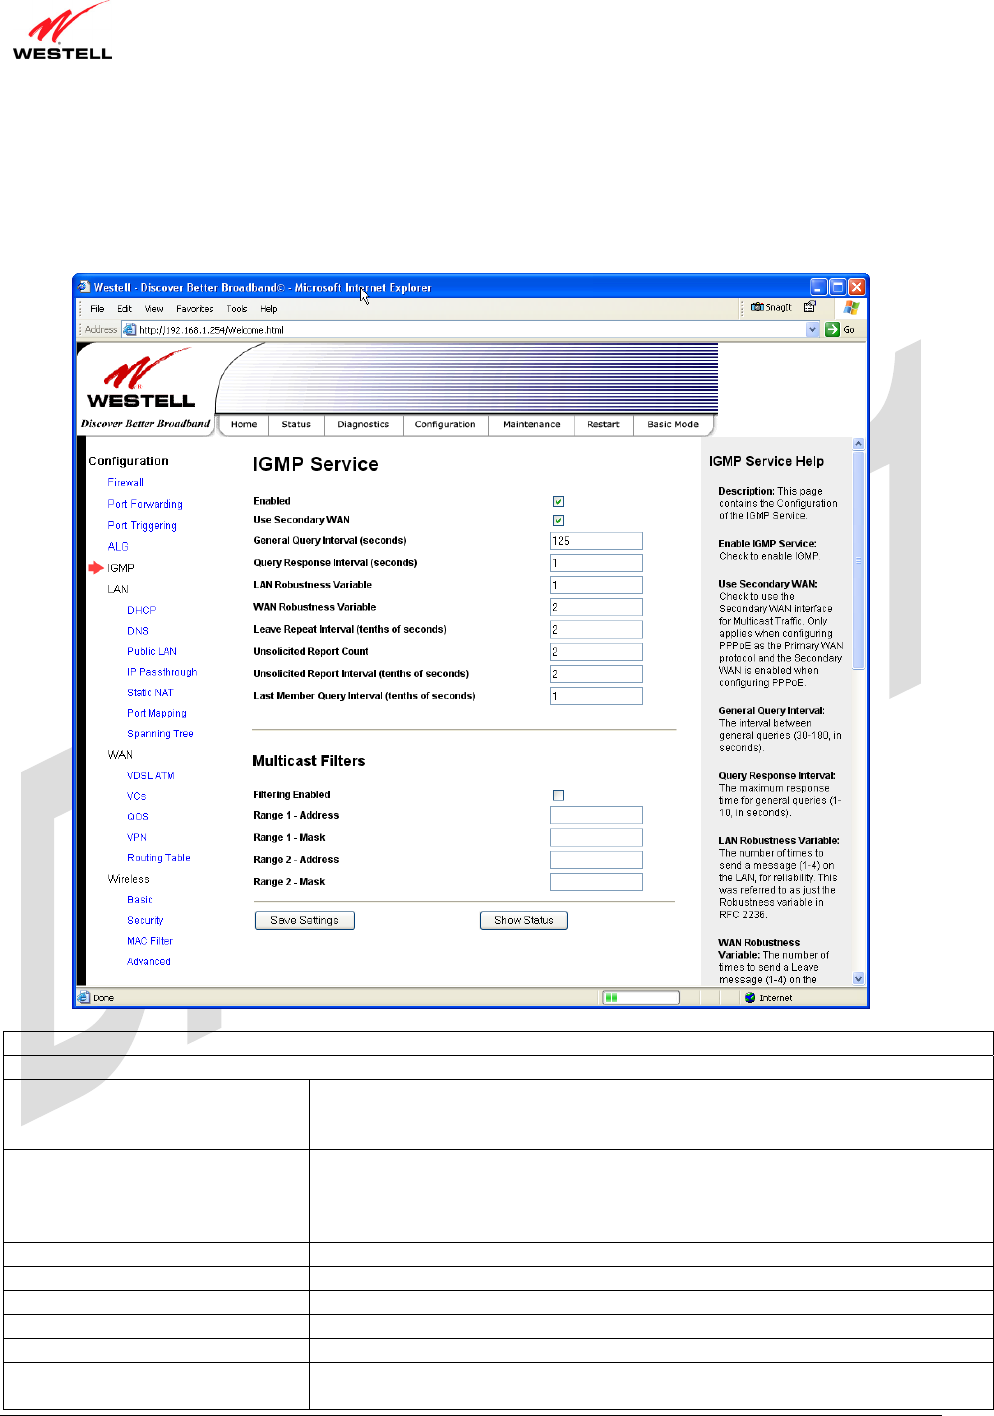The image size is (994, 1416).
Task: Open the Spanning Tree link
Action: click(x=161, y=734)
